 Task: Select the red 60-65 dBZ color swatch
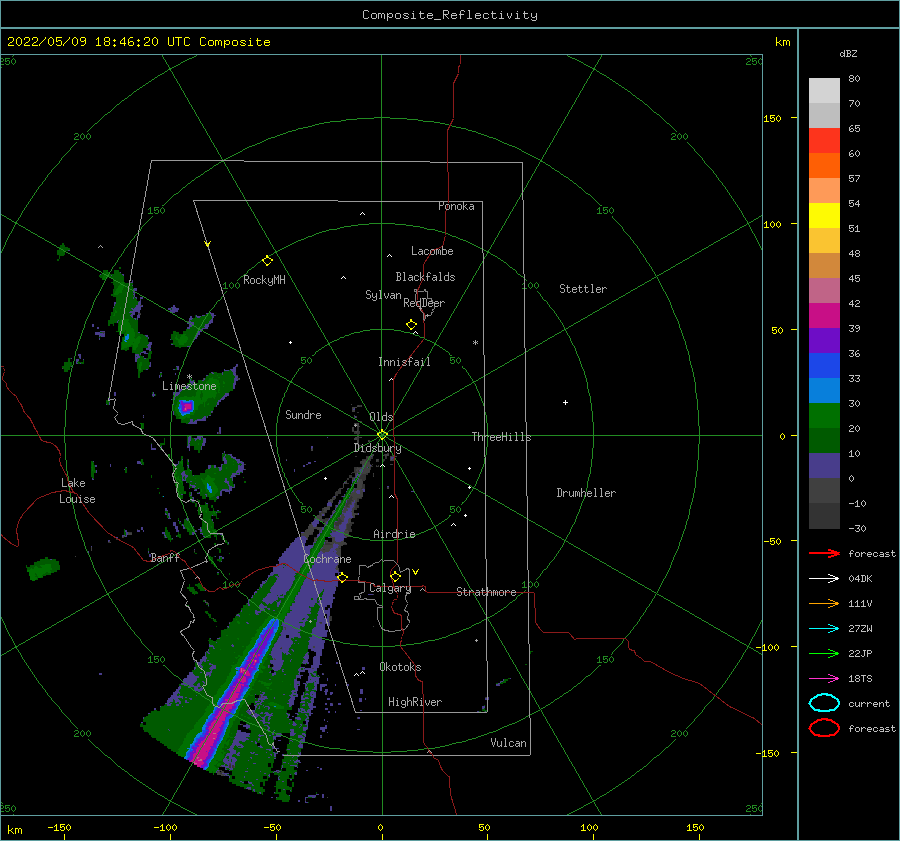[824, 140]
